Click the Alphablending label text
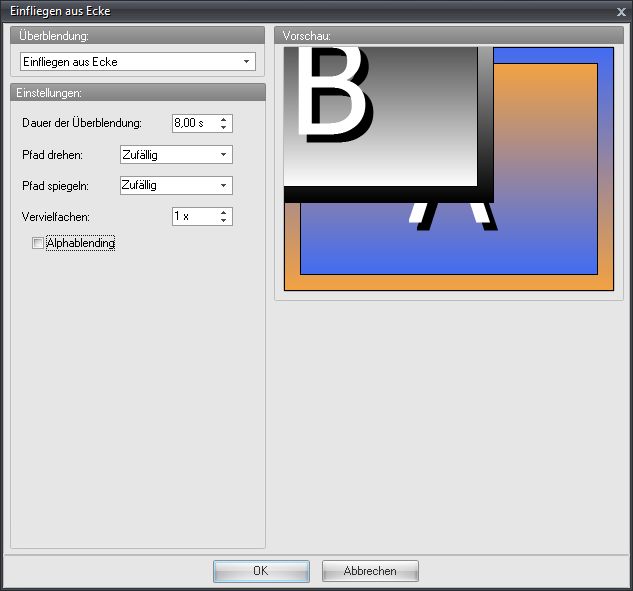The height and width of the screenshot is (591, 633). (x=80, y=243)
